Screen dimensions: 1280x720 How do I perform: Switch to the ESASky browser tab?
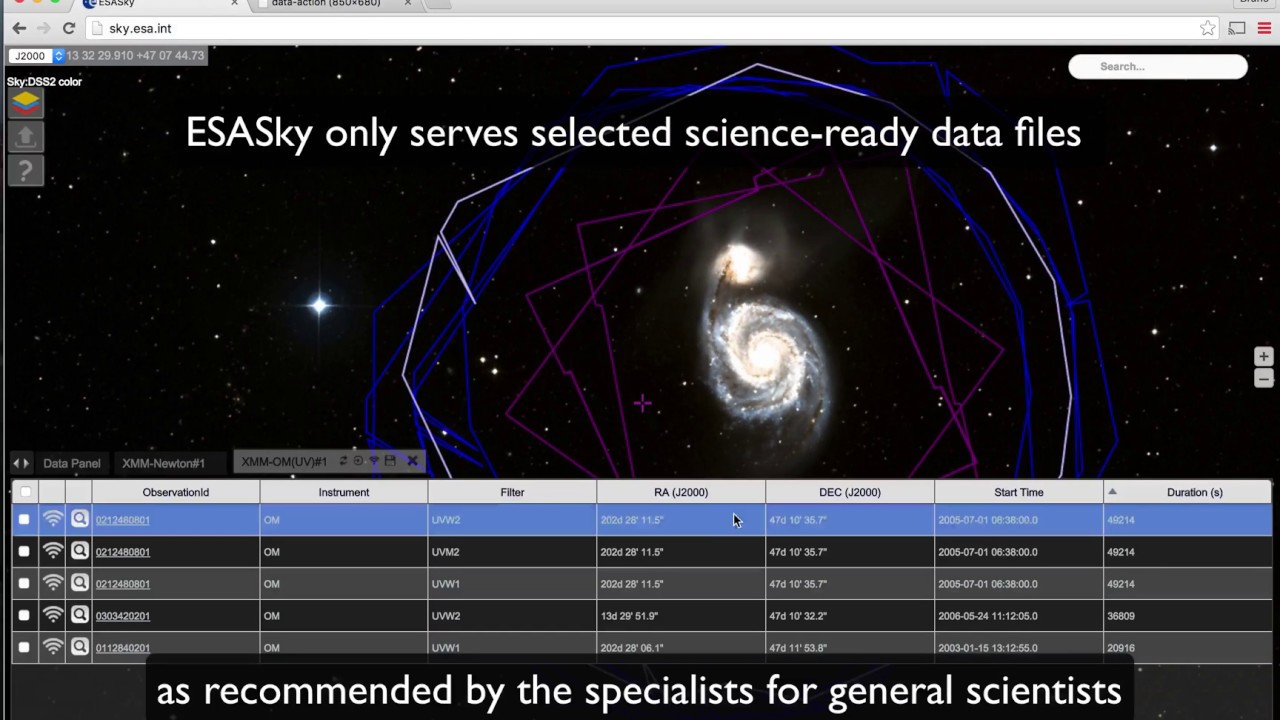160,4
